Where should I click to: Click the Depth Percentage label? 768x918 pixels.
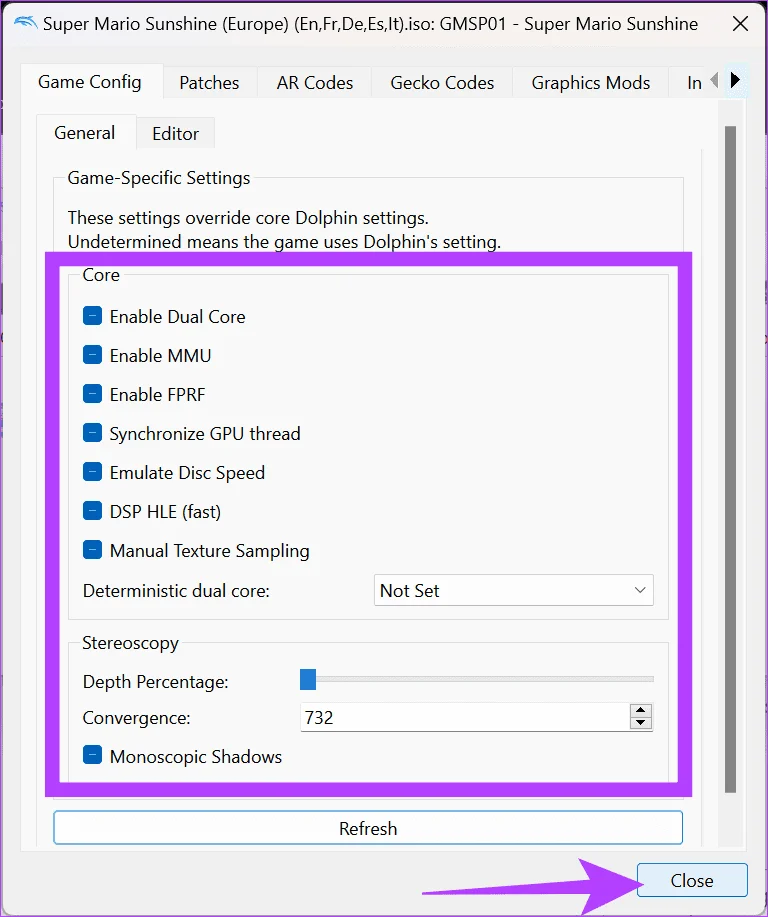[156, 682]
